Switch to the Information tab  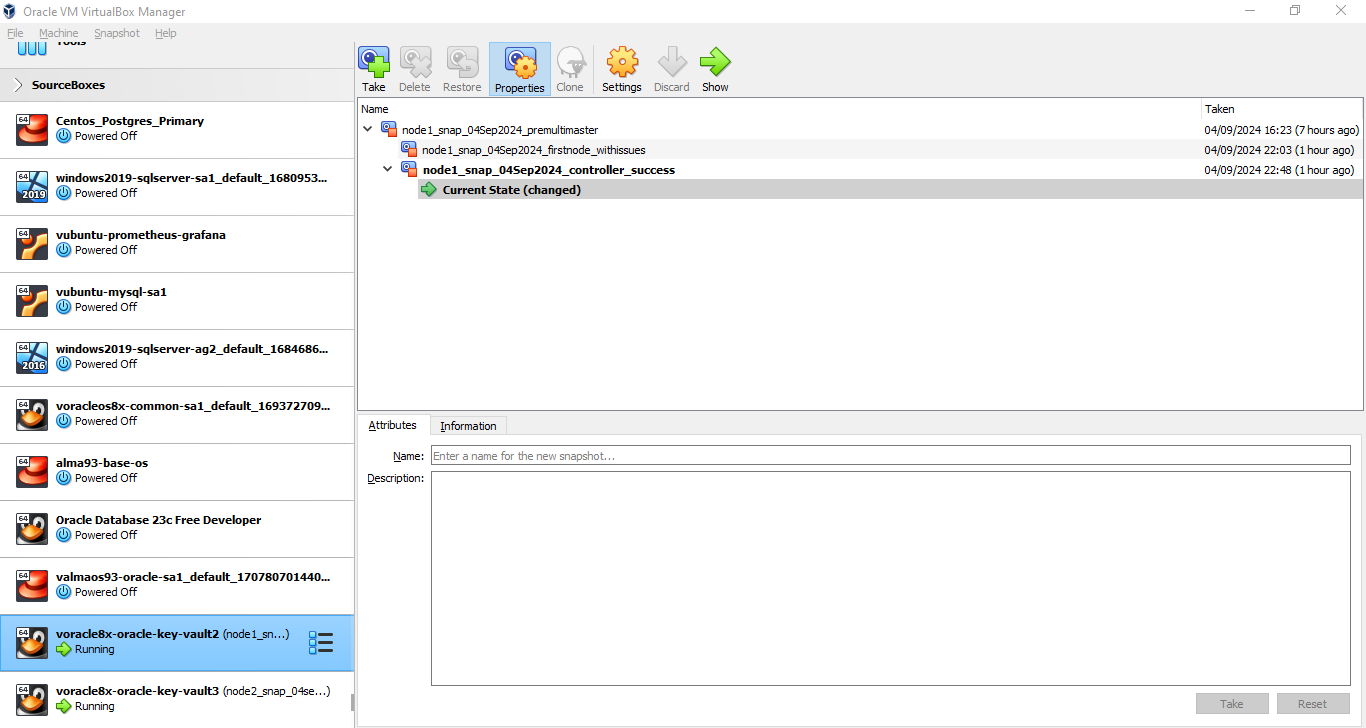468,426
